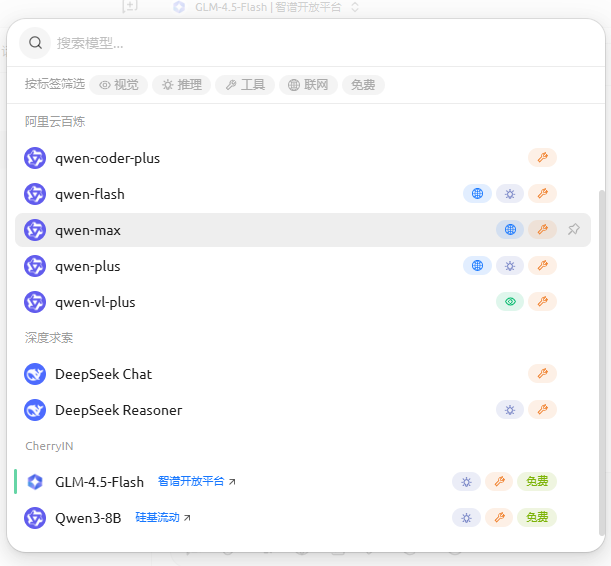The height and width of the screenshot is (566, 611).
Task: Click the free badge on Qwen3-8B
Action: (537, 517)
